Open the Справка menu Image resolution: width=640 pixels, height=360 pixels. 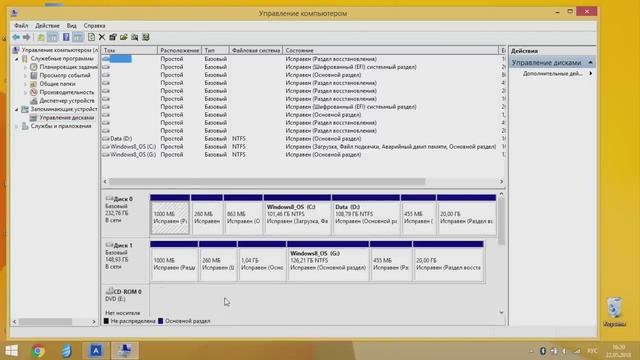94,25
